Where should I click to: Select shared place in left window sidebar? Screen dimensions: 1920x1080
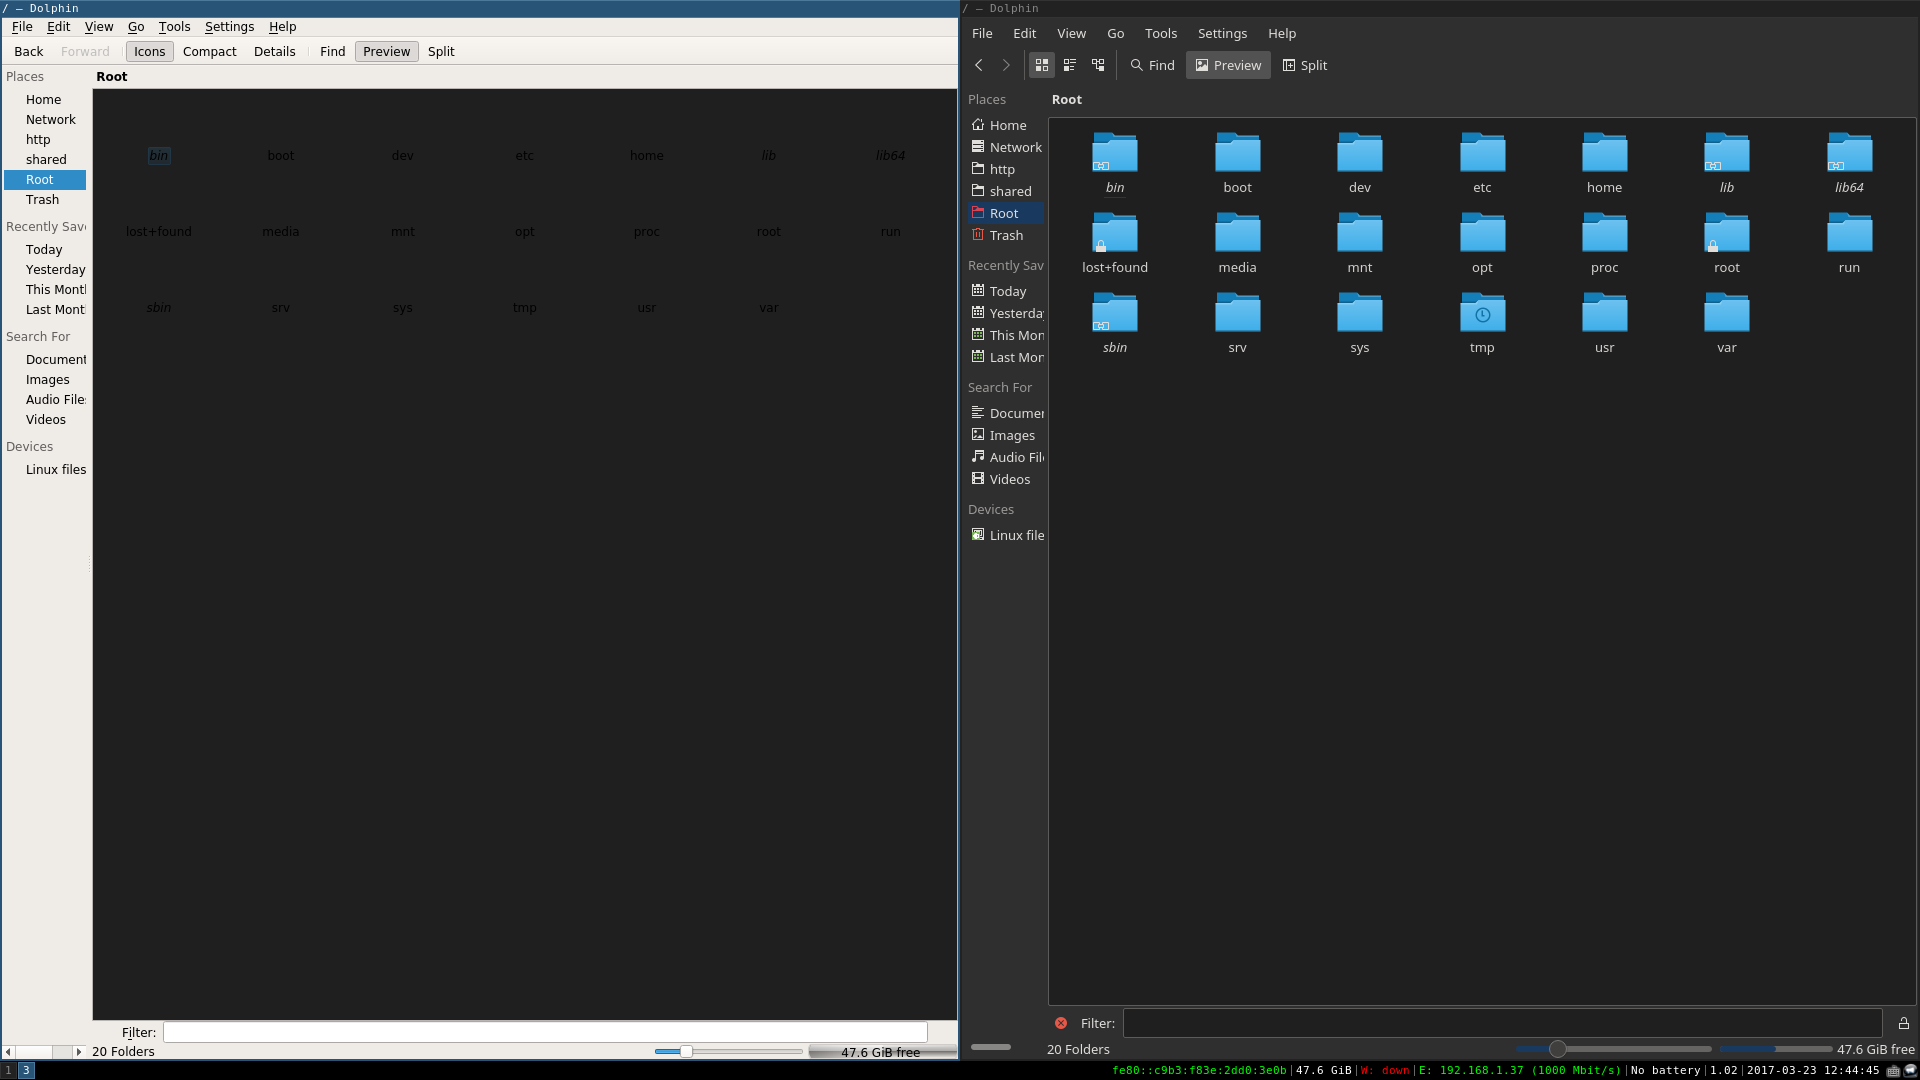[46, 159]
